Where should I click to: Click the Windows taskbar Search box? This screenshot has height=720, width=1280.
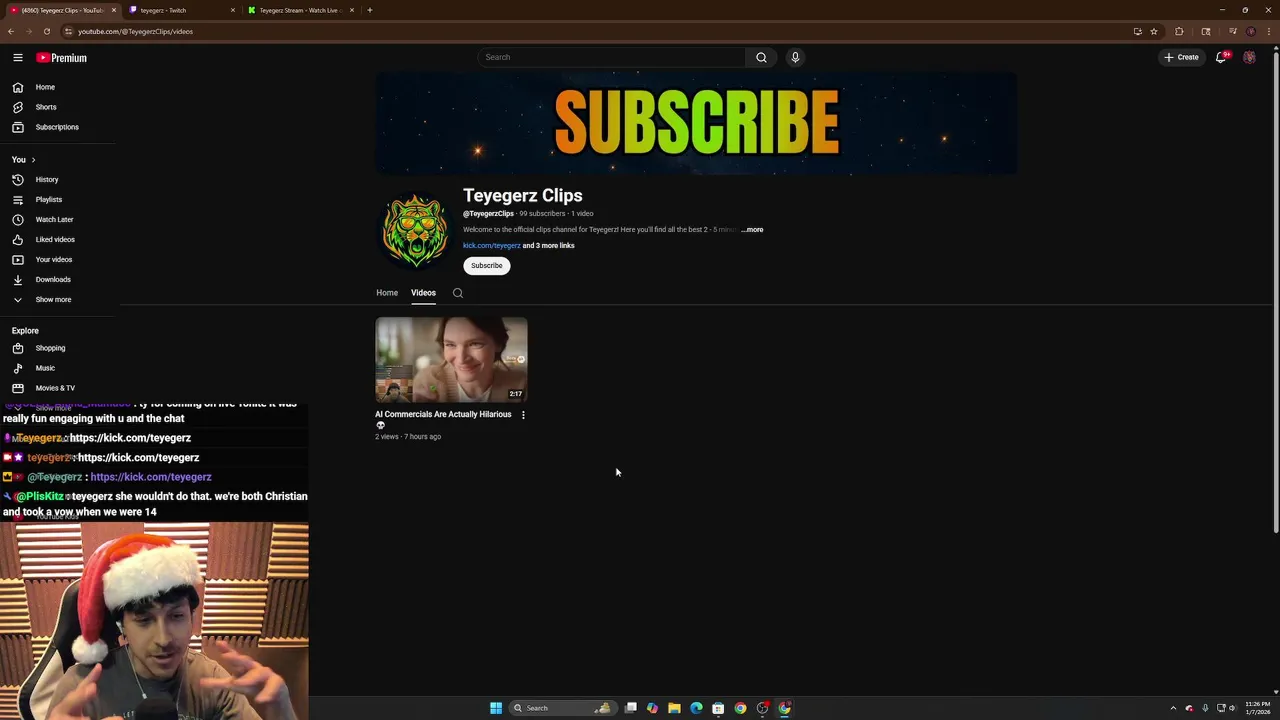click(561, 708)
